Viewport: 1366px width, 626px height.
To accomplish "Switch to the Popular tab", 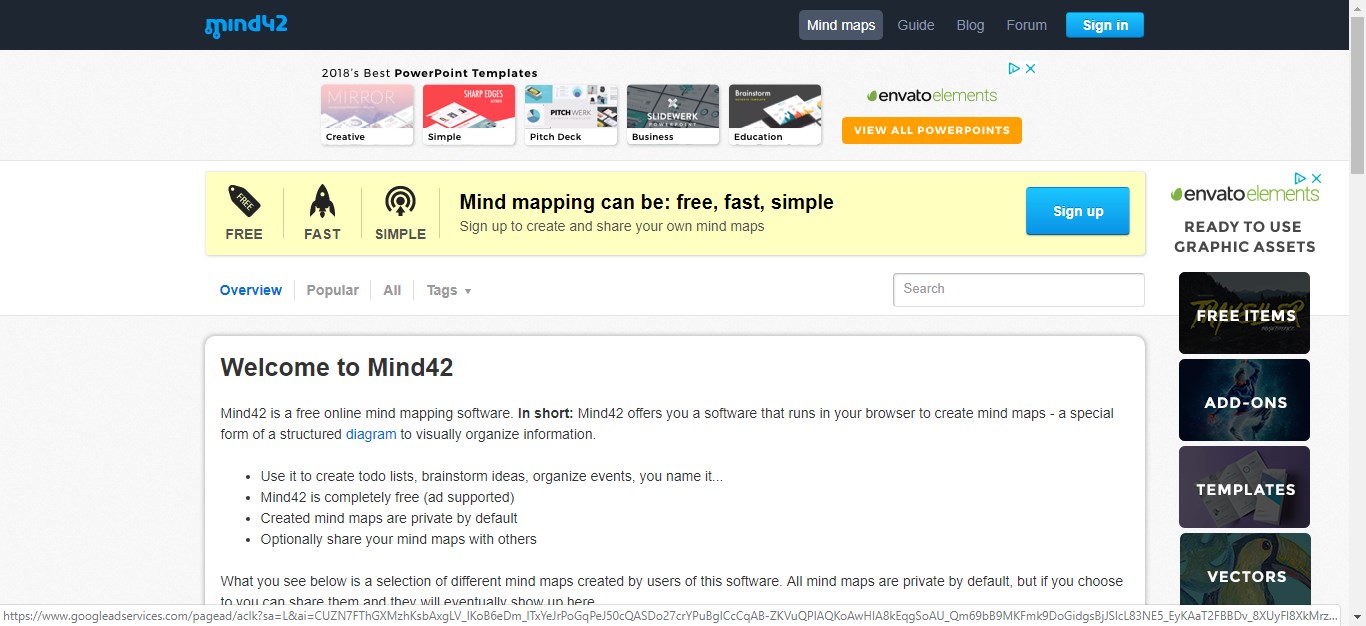I will point(332,290).
